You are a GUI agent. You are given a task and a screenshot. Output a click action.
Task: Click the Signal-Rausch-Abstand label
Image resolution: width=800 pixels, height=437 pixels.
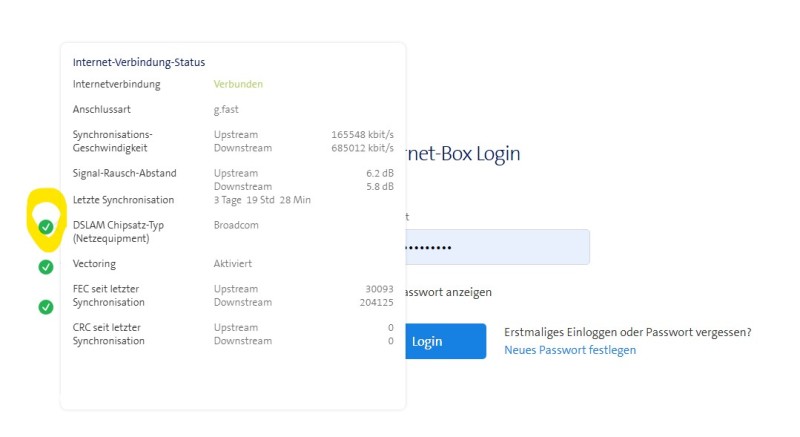pos(123,173)
